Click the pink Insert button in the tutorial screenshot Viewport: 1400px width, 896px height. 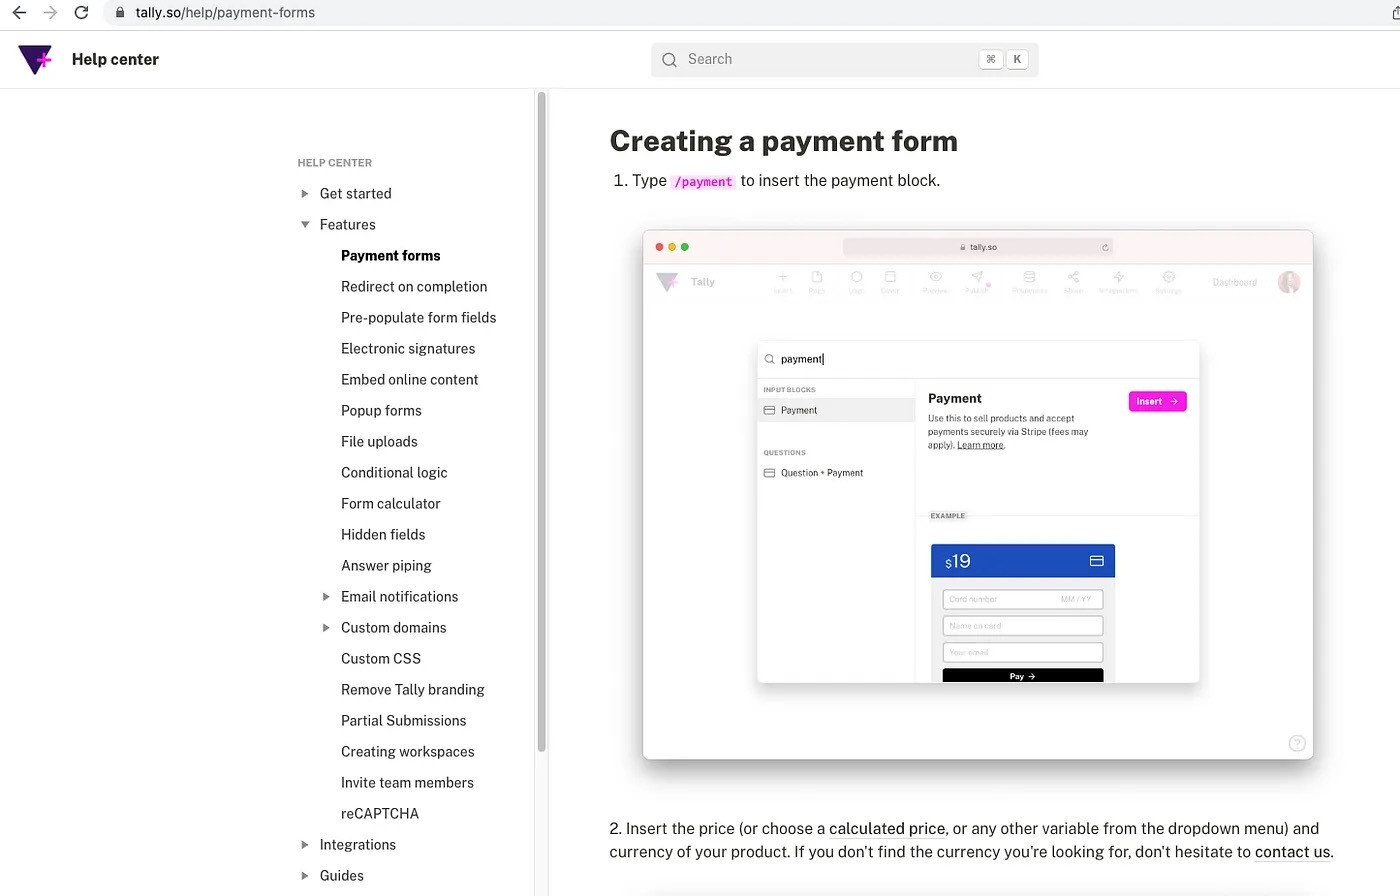(1157, 401)
